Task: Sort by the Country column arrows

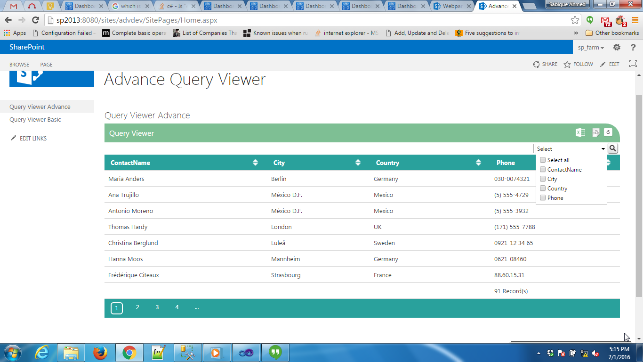Action: point(479,162)
